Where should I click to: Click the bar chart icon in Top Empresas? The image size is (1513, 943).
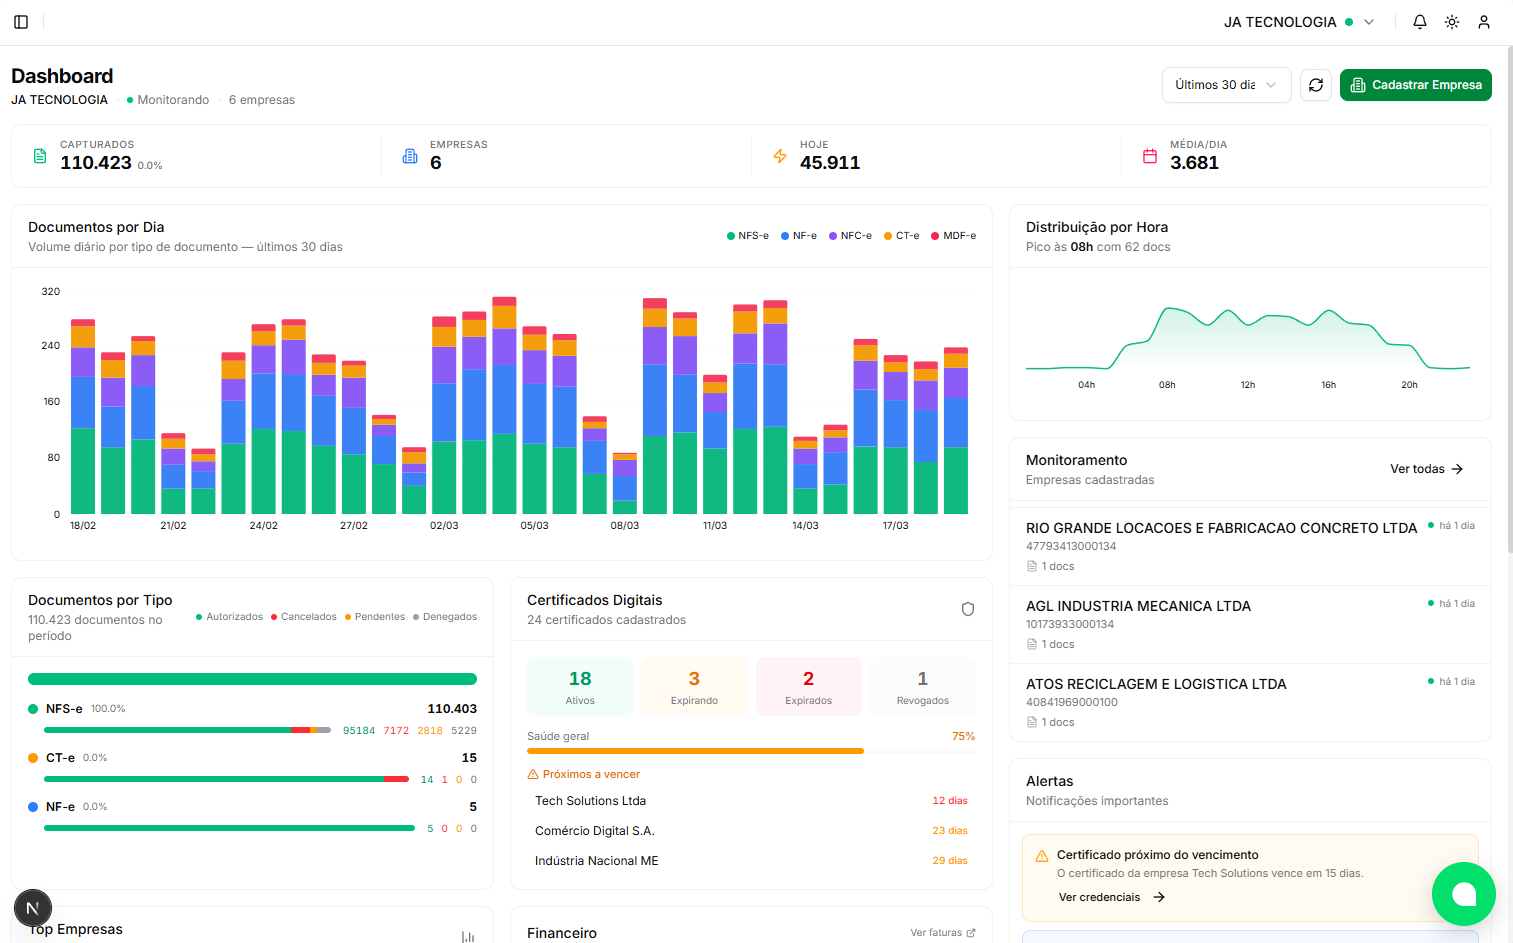pos(468,937)
